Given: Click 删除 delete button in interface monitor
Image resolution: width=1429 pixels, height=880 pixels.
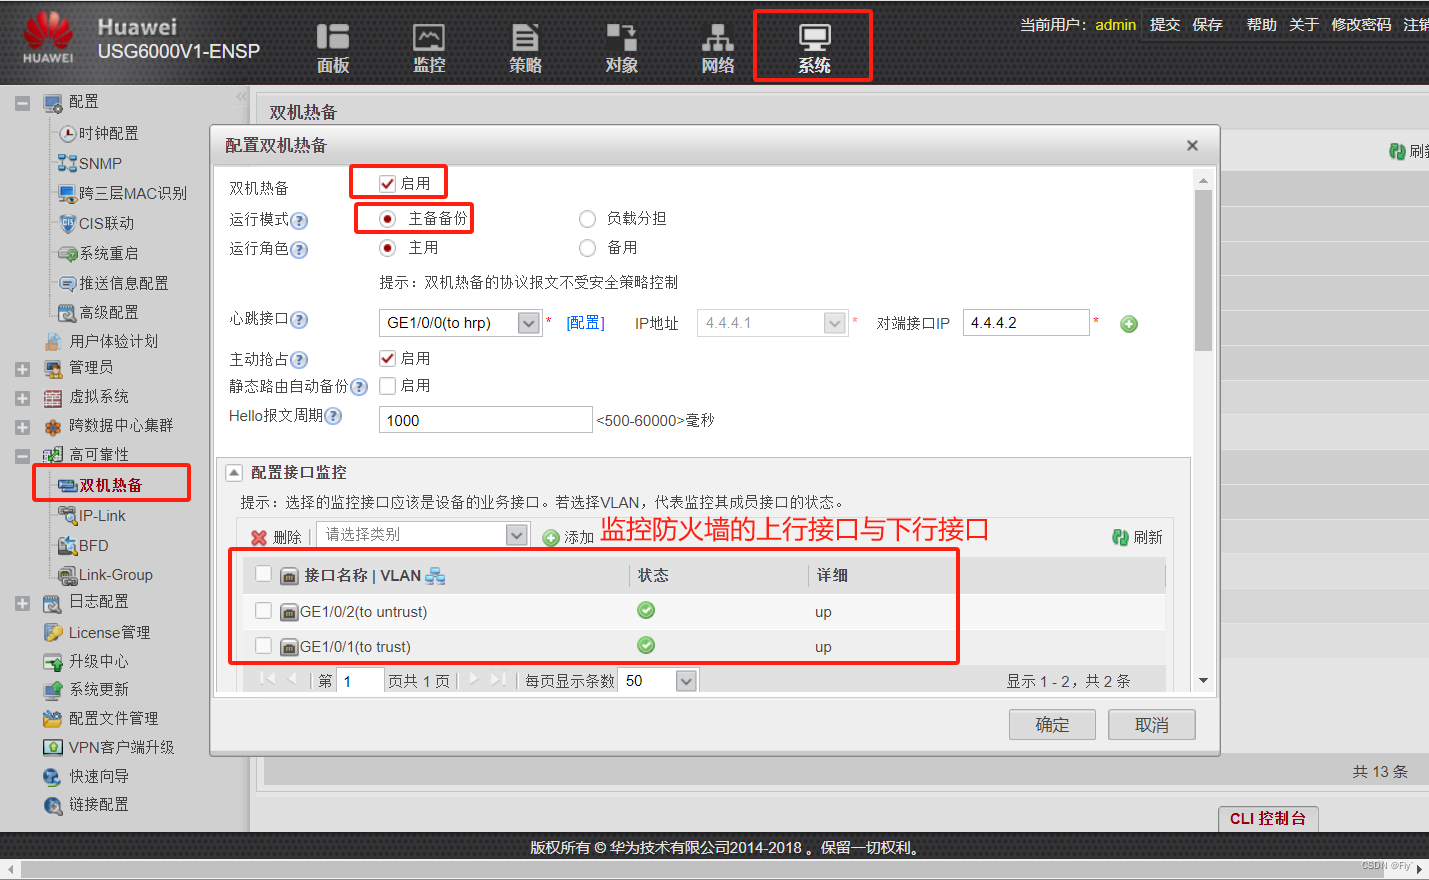Looking at the screenshot, I should (276, 537).
